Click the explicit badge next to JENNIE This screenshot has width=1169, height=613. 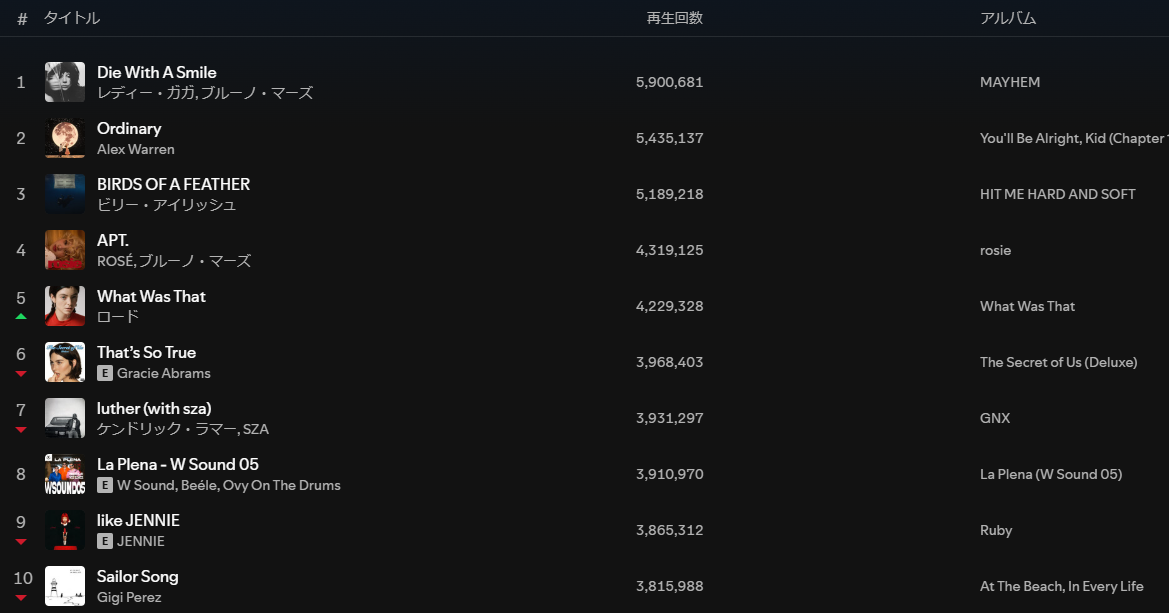[x=105, y=541]
